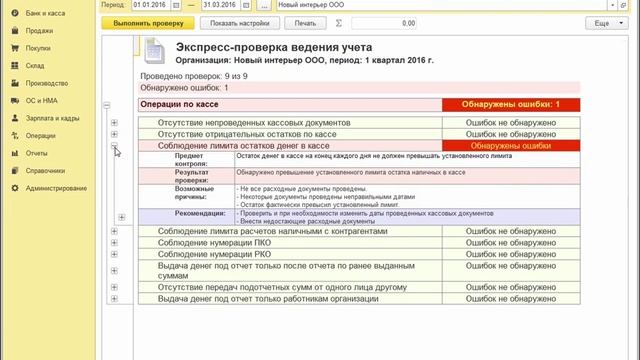Select Ошибок не обнаружено for нумерации РКО
640x360 pixels.
[511, 254]
